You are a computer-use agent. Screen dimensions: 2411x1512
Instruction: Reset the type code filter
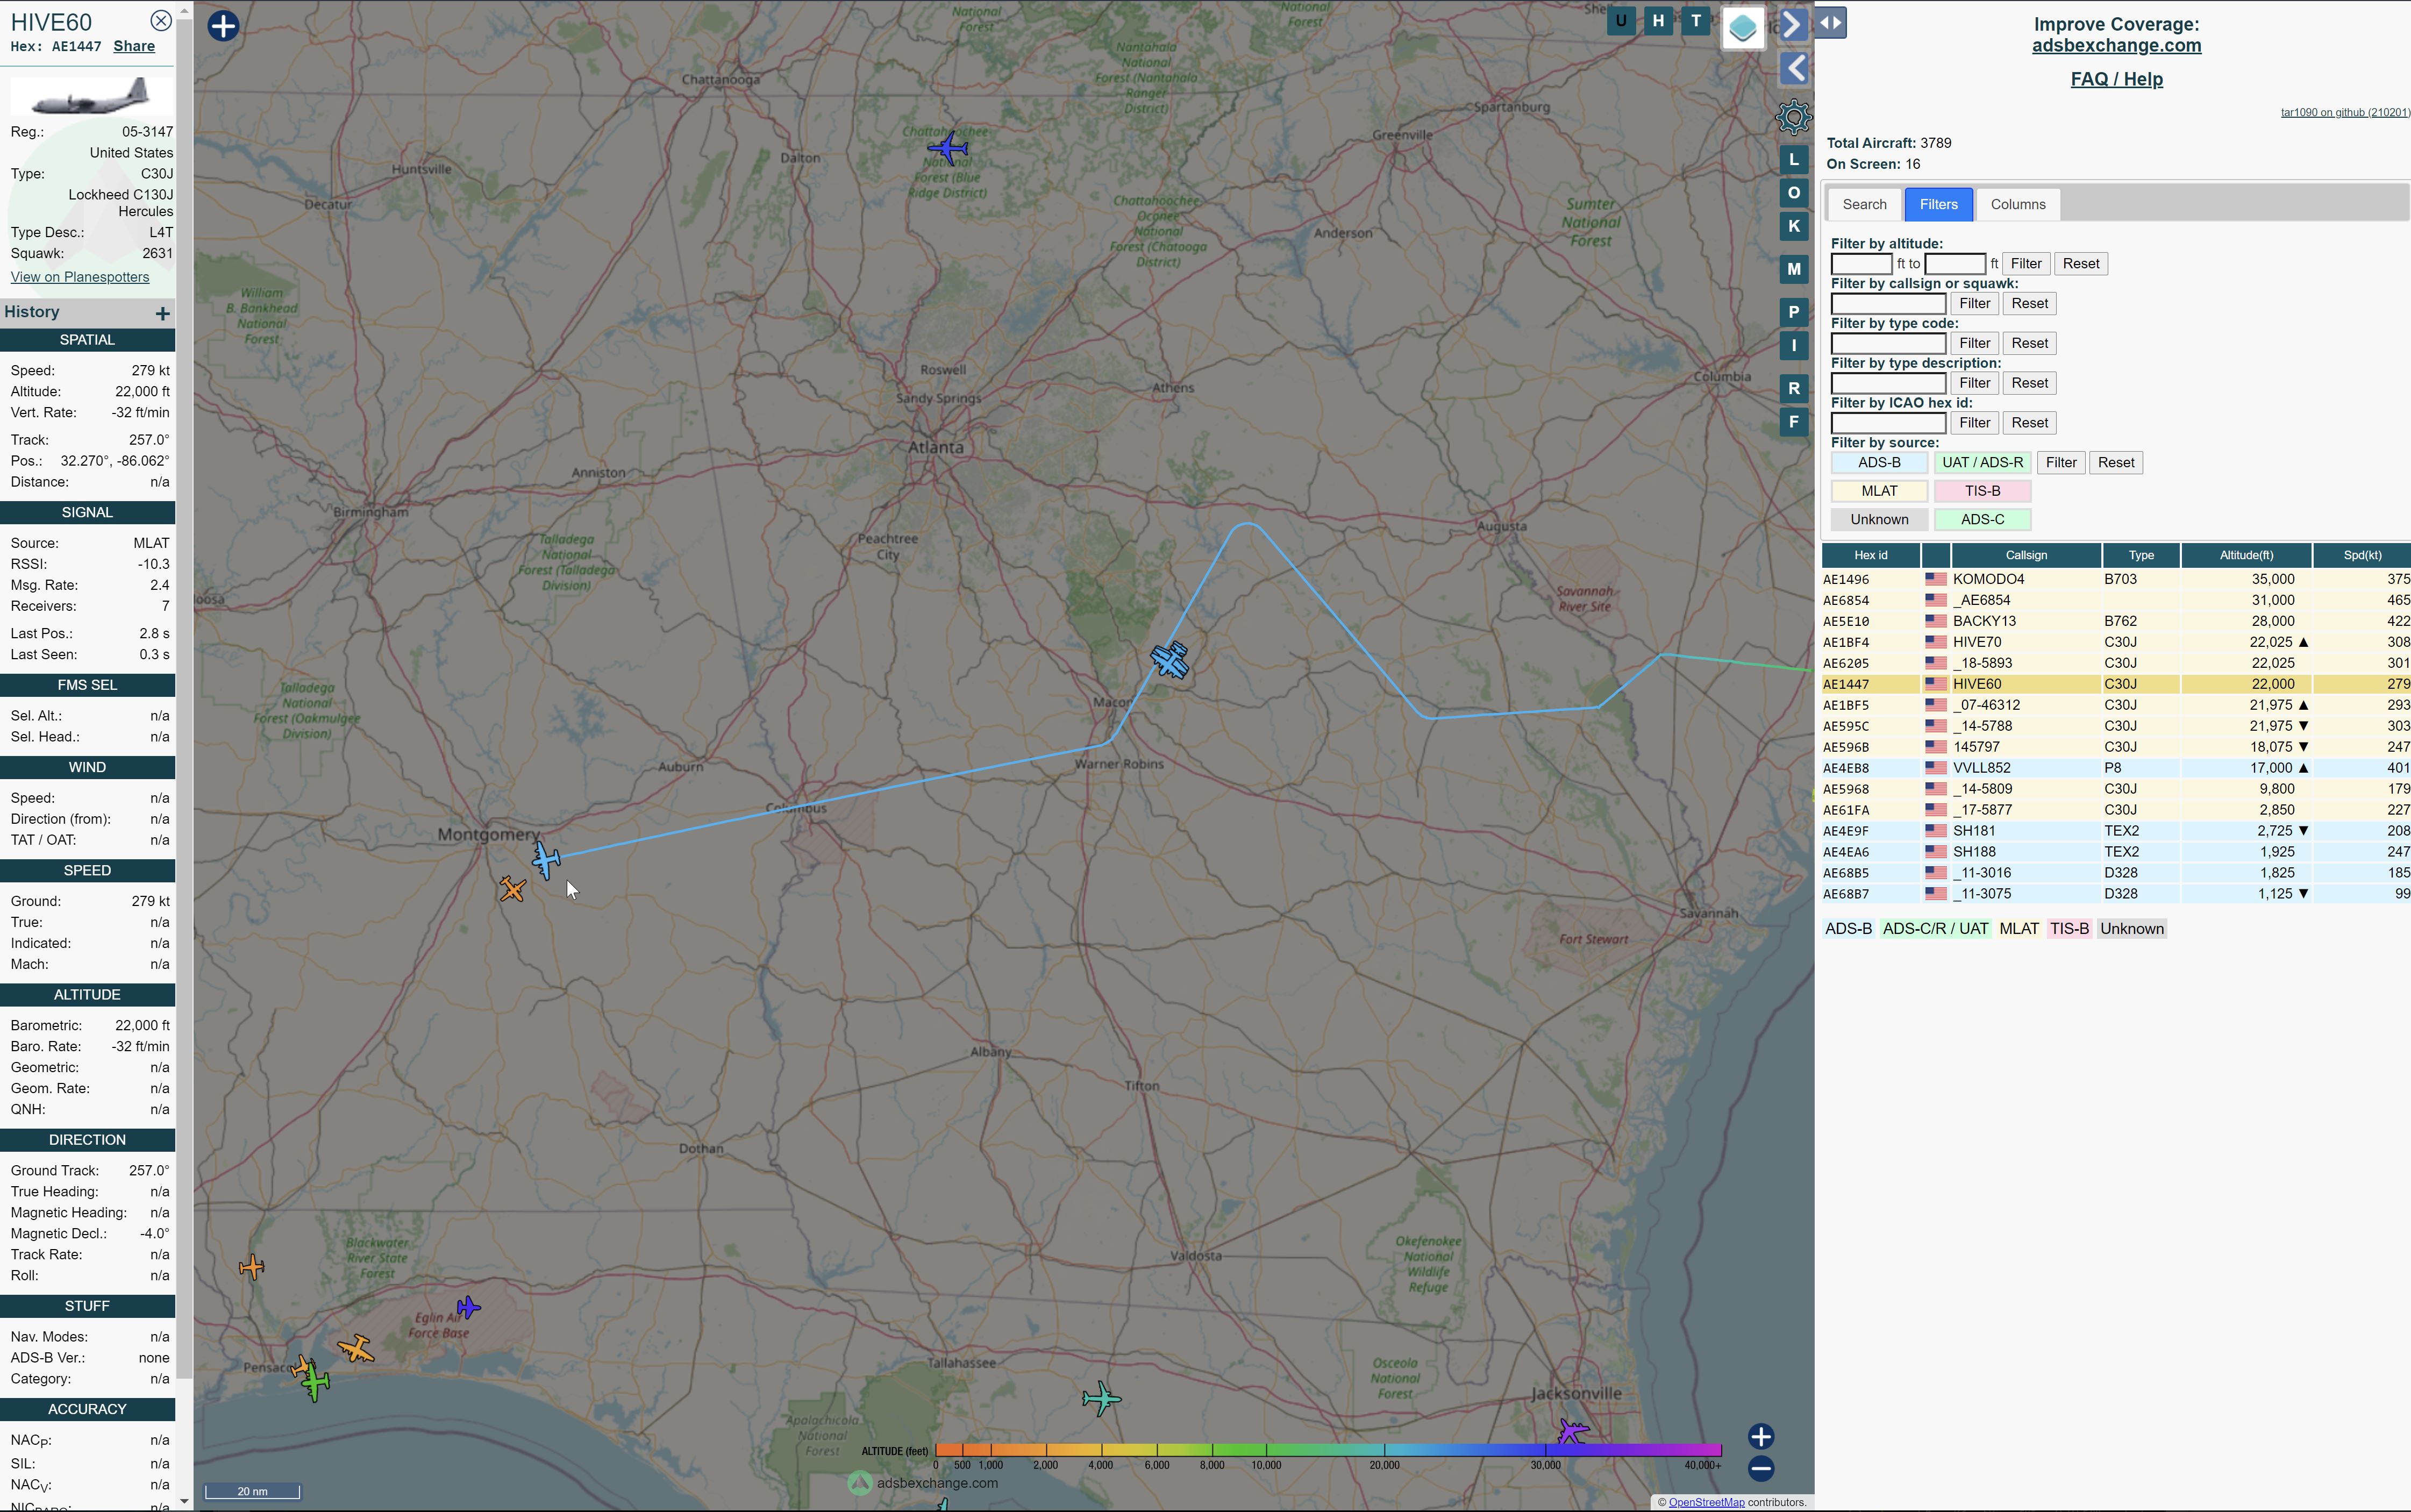pos(2029,343)
